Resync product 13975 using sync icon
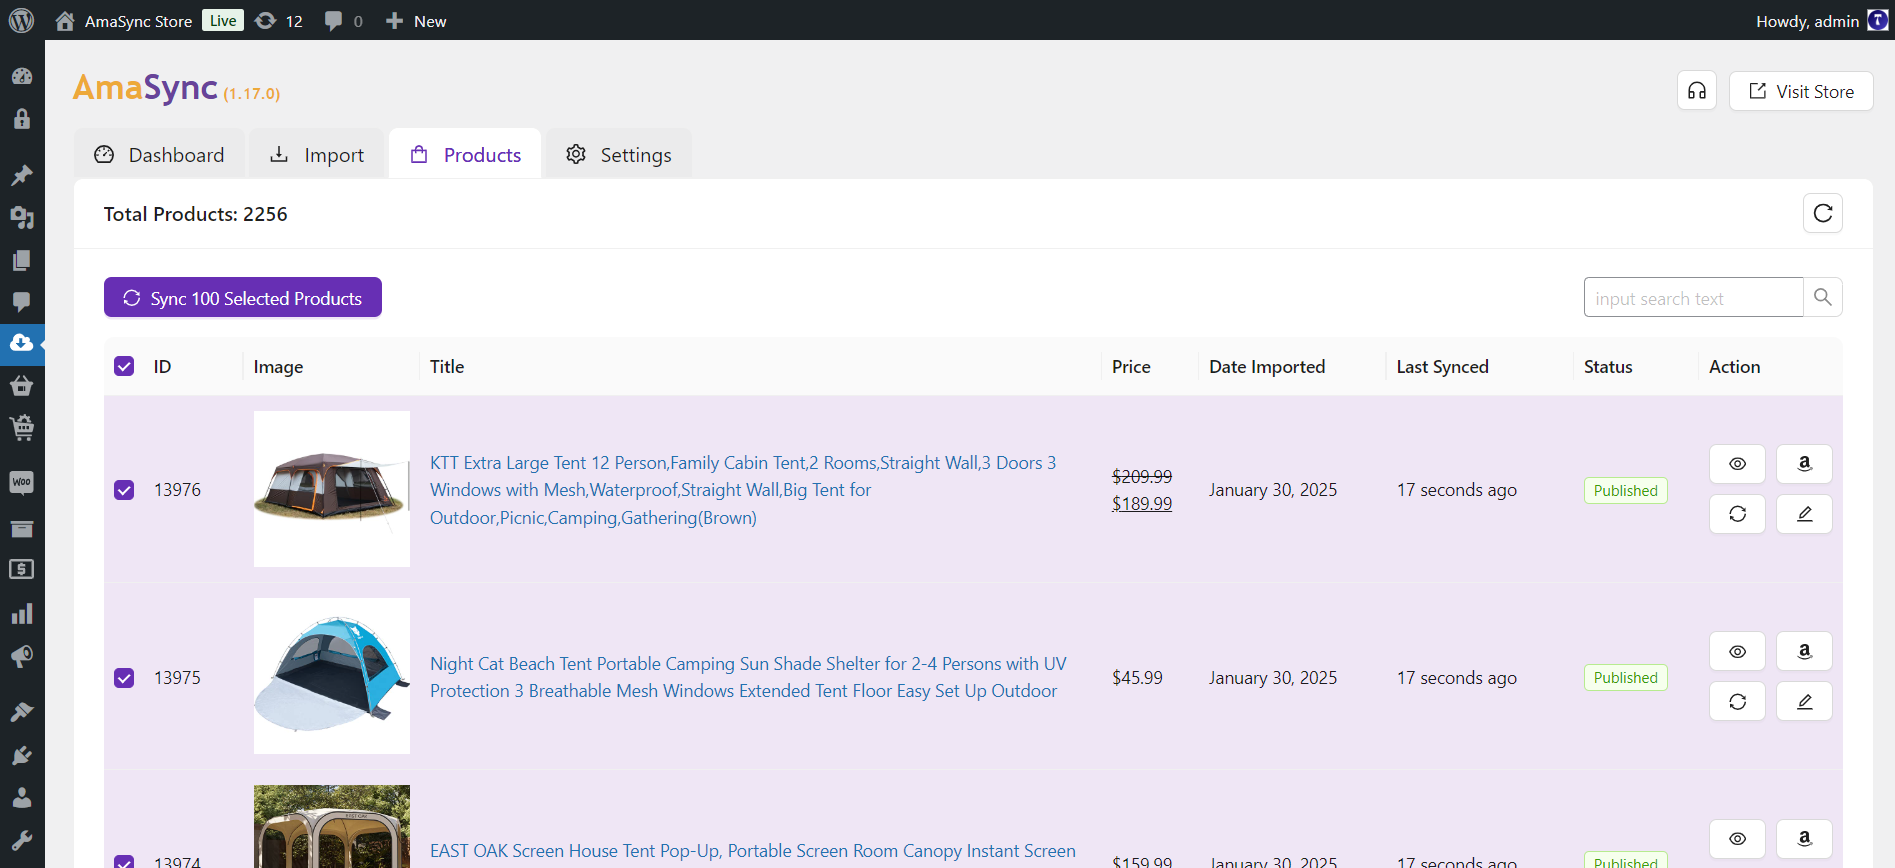Screen dimensions: 1895x868 pos(1737,702)
